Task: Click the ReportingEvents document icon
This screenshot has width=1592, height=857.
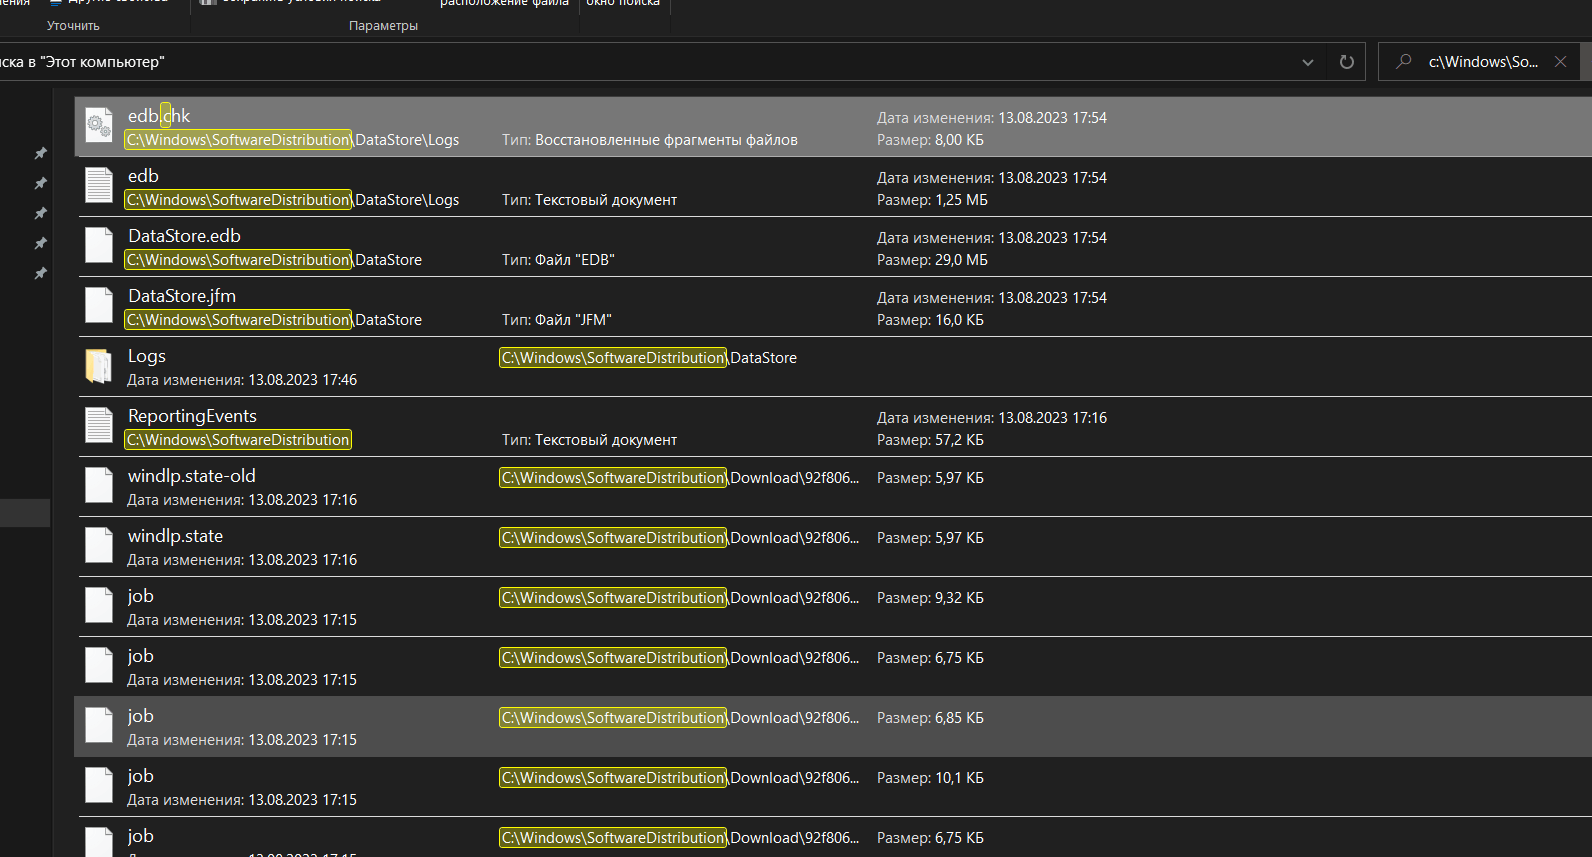Action: (99, 425)
